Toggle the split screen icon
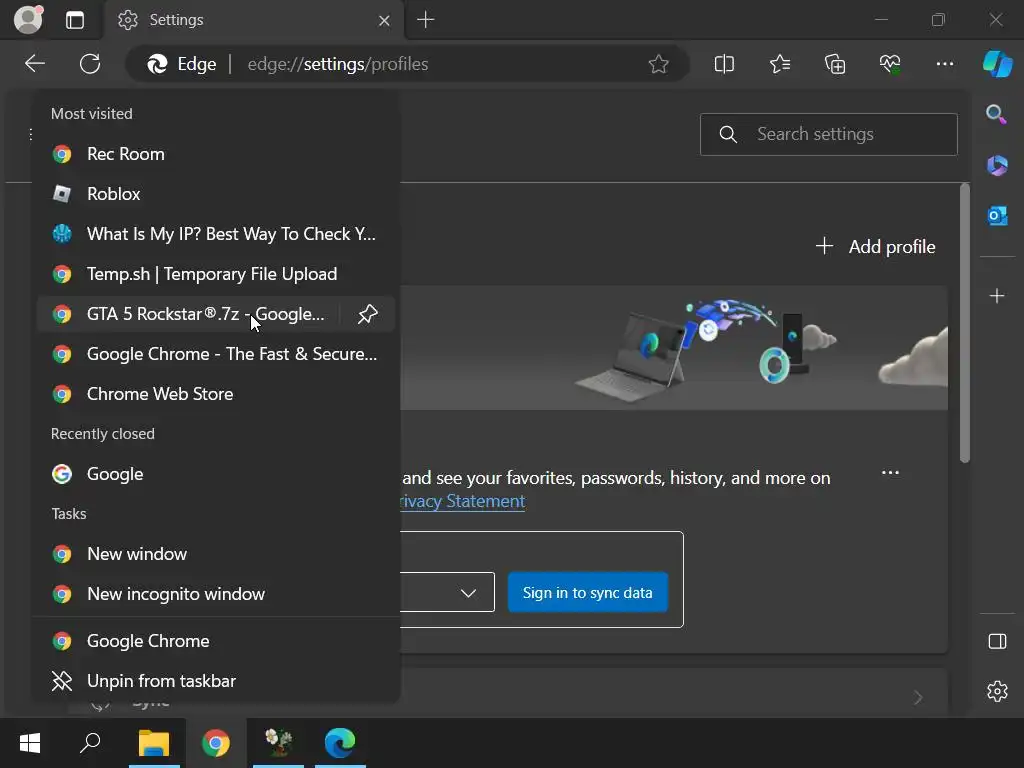This screenshot has height=768, width=1024. click(x=724, y=64)
